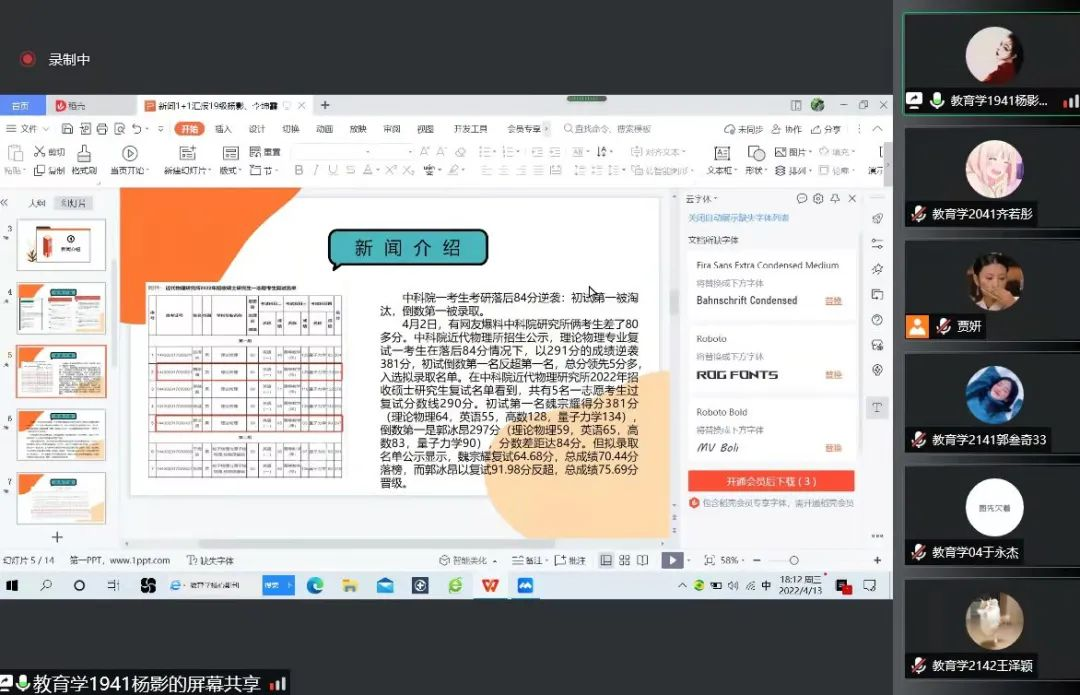Pin the cloud fonts panel
Screen dimensions: 1080x695
(835, 199)
